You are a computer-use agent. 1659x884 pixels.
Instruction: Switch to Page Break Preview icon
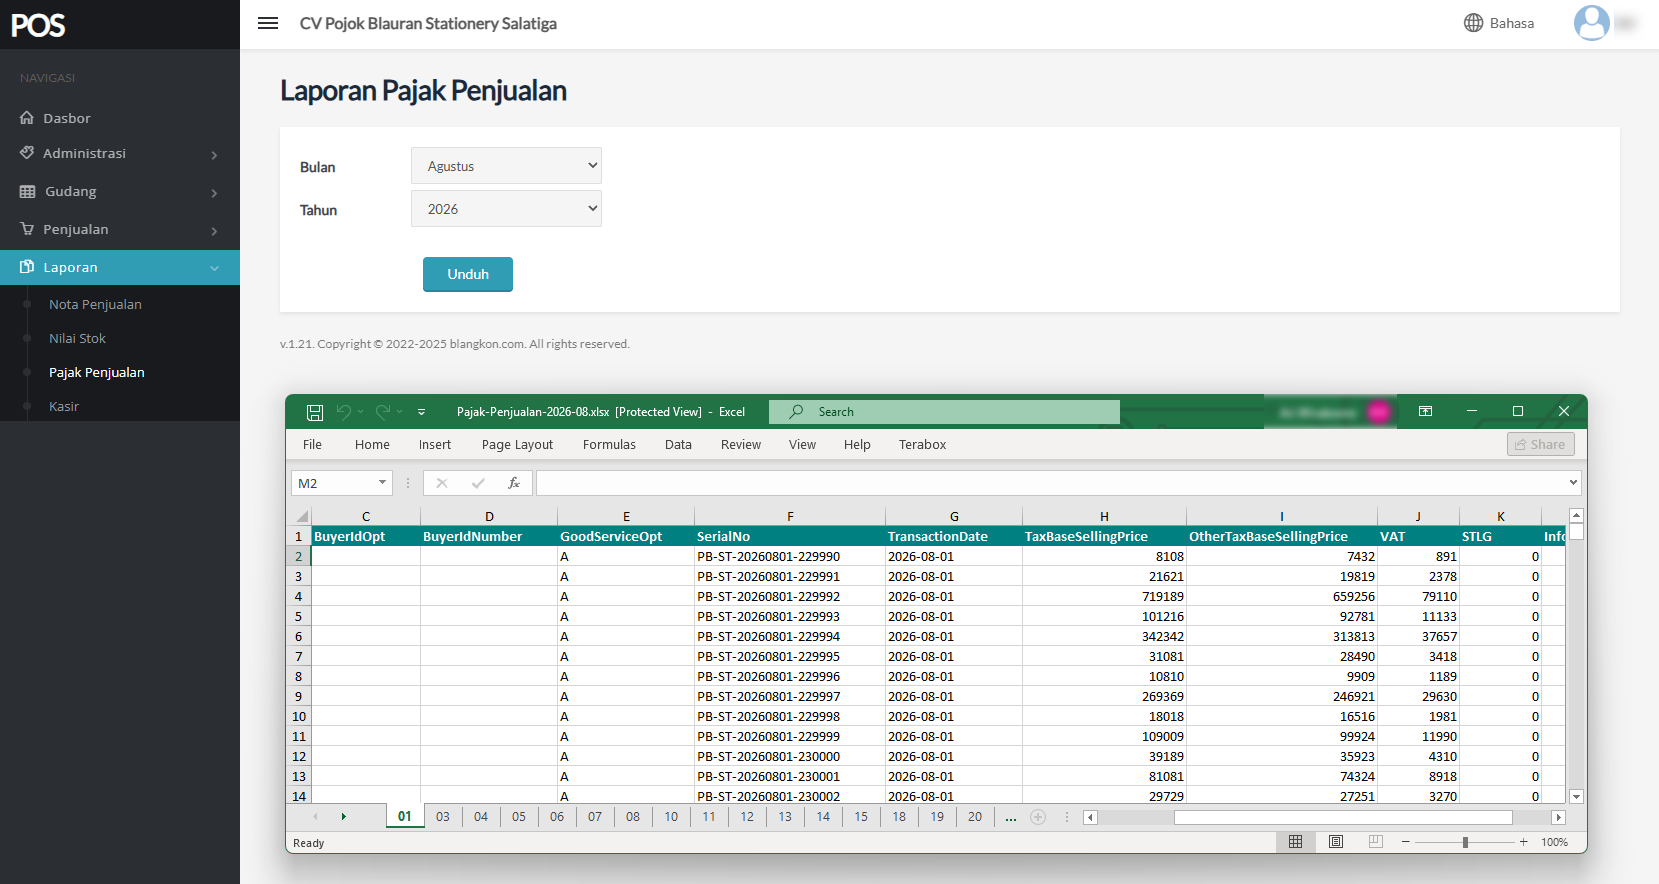[x=1376, y=842]
